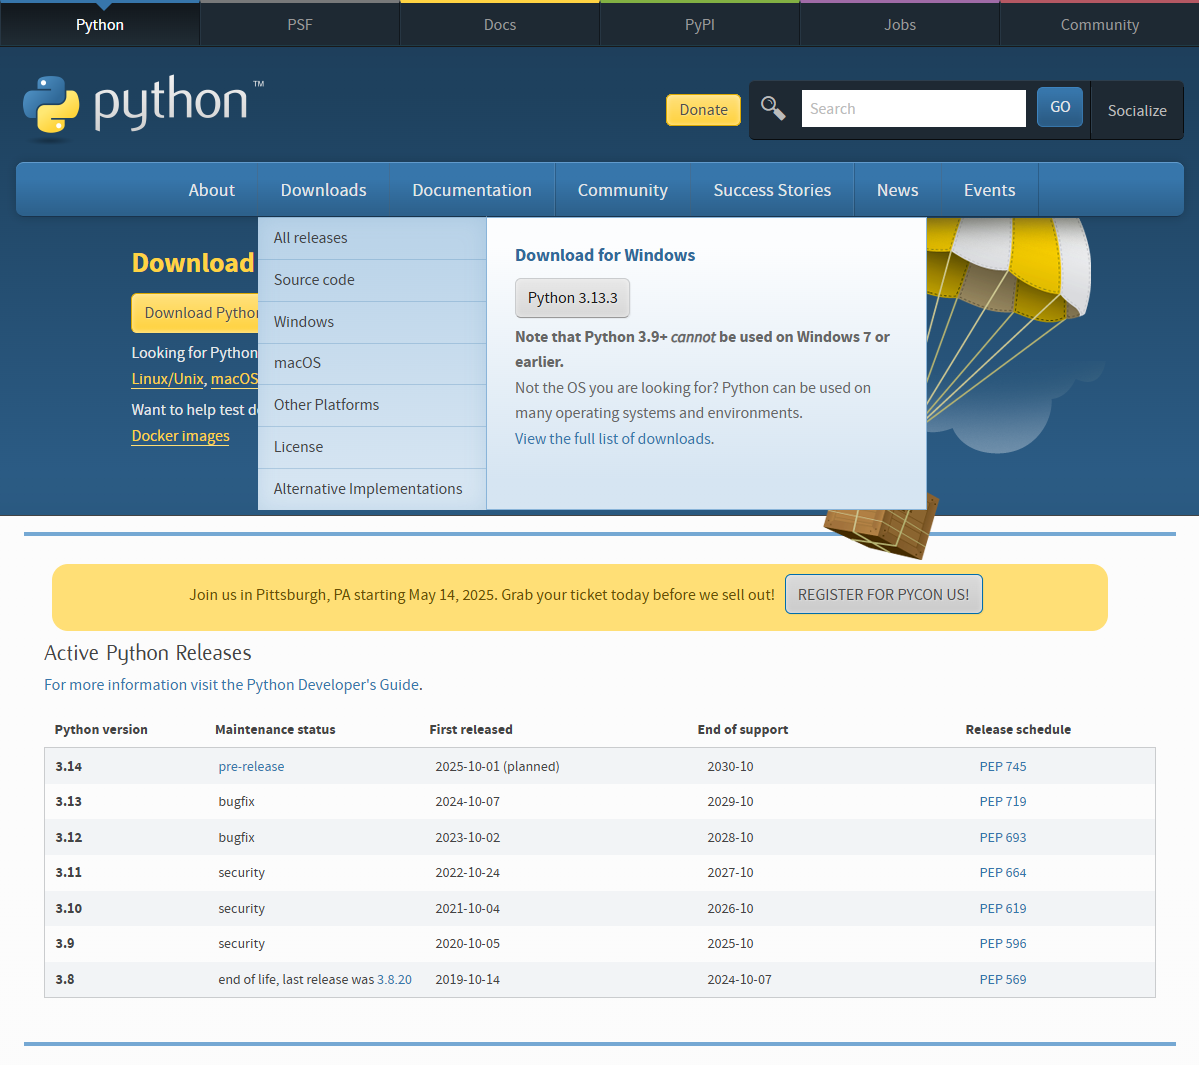Open the PEP 569 release schedule link
Screen dimensions: 1199x1065
pyautogui.click(x=1002, y=979)
